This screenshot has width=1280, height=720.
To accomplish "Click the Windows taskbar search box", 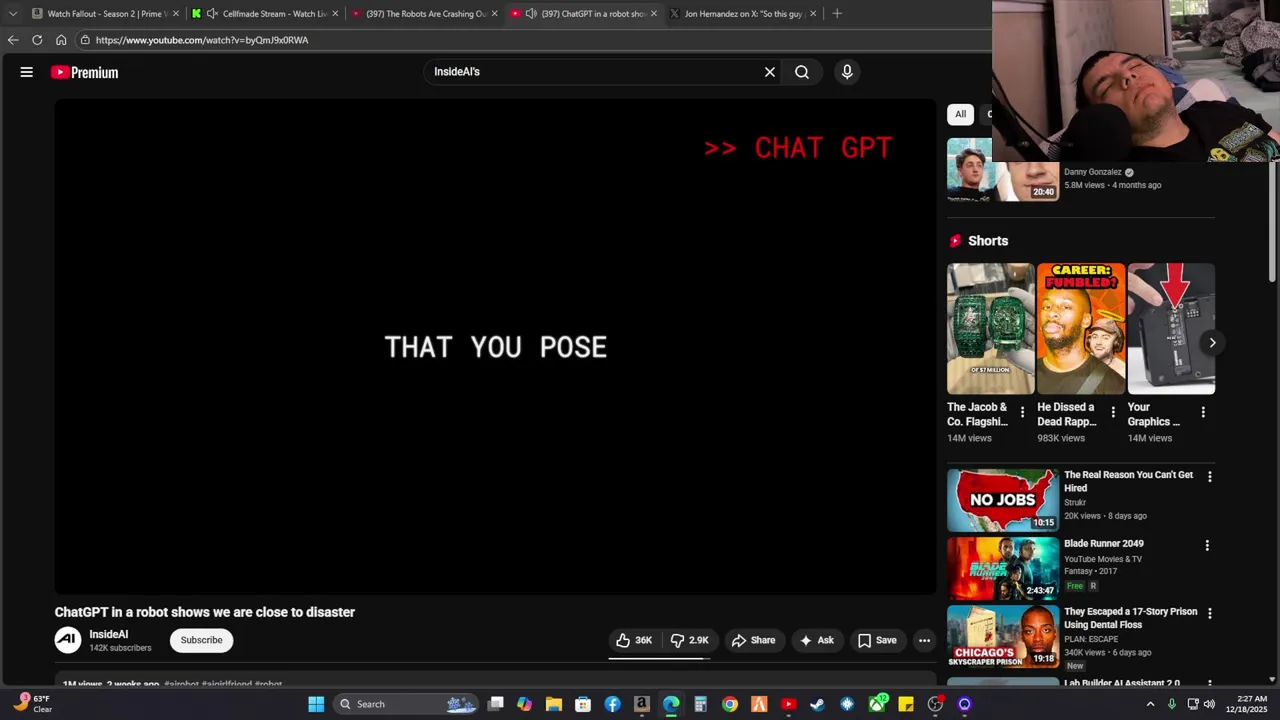I will pyautogui.click(x=405, y=704).
